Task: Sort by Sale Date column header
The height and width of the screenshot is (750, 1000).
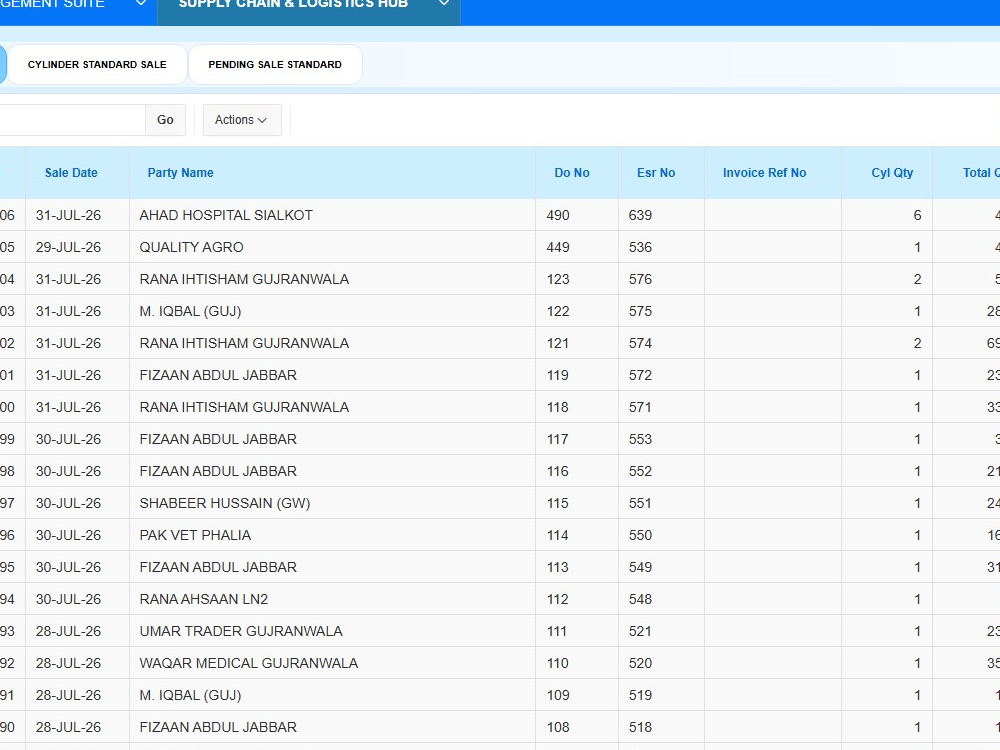Action: pyautogui.click(x=71, y=173)
